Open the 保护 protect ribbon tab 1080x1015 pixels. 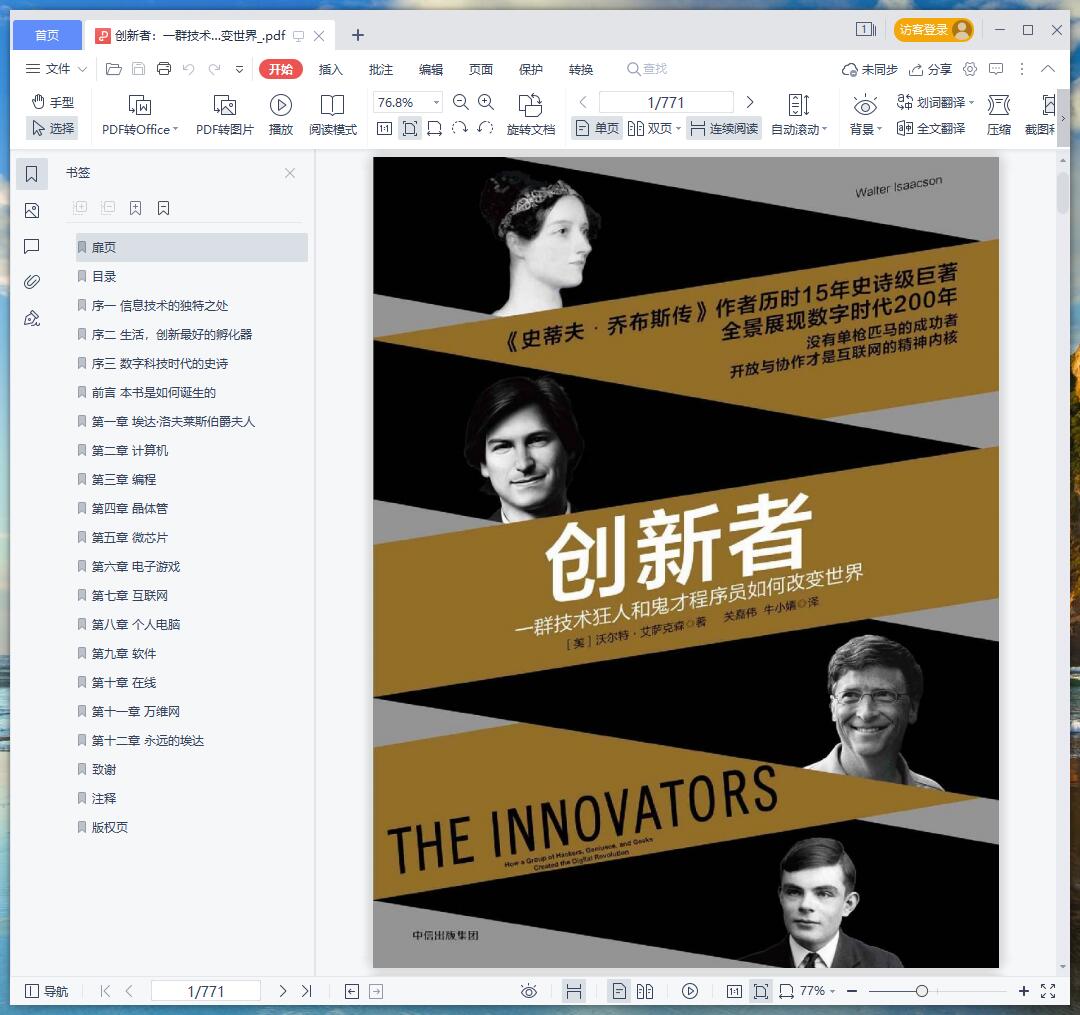530,69
